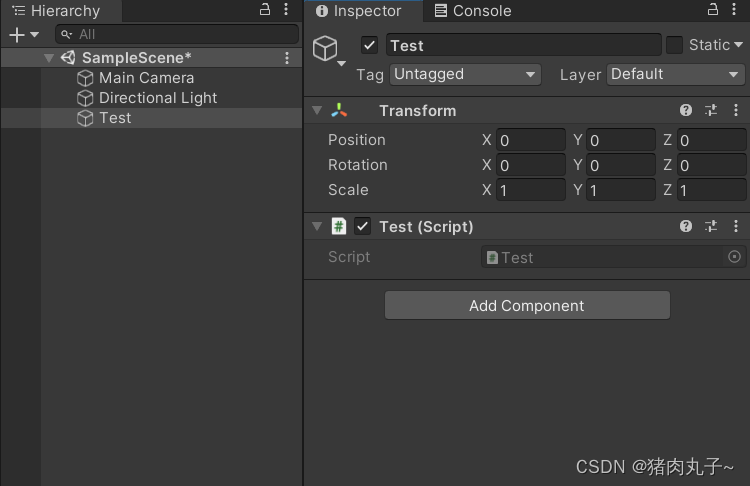Collapse the SampleScene tree node
The height and width of the screenshot is (486, 750).
48,58
